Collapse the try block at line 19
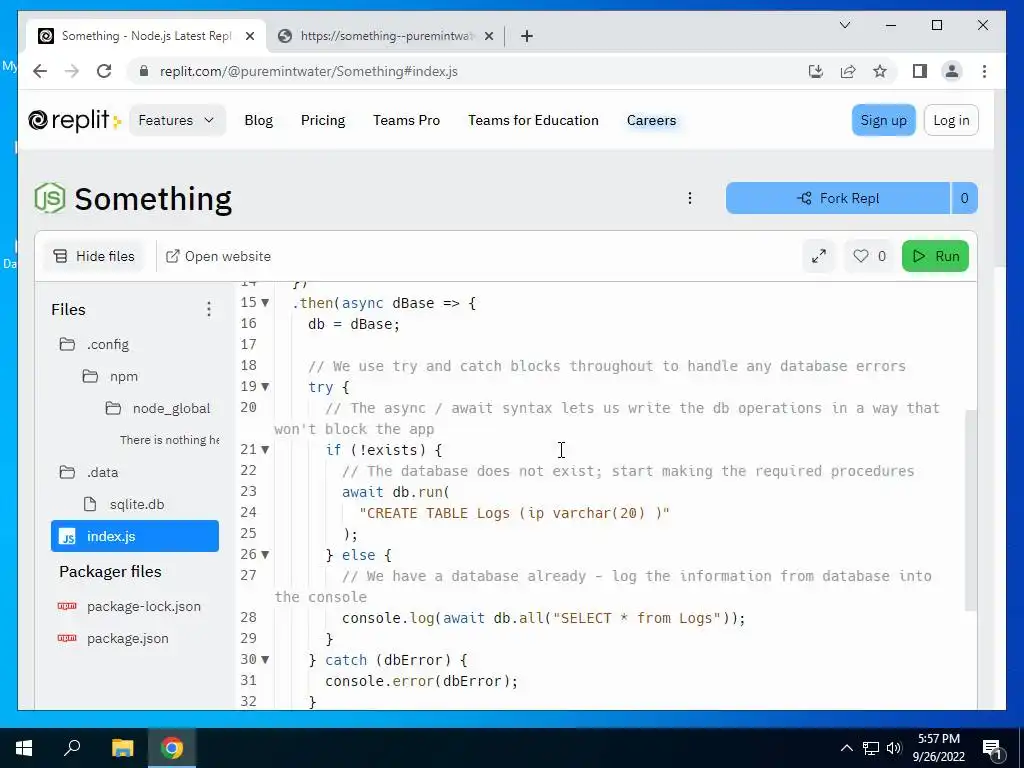The width and height of the screenshot is (1024, 768). coord(265,386)
